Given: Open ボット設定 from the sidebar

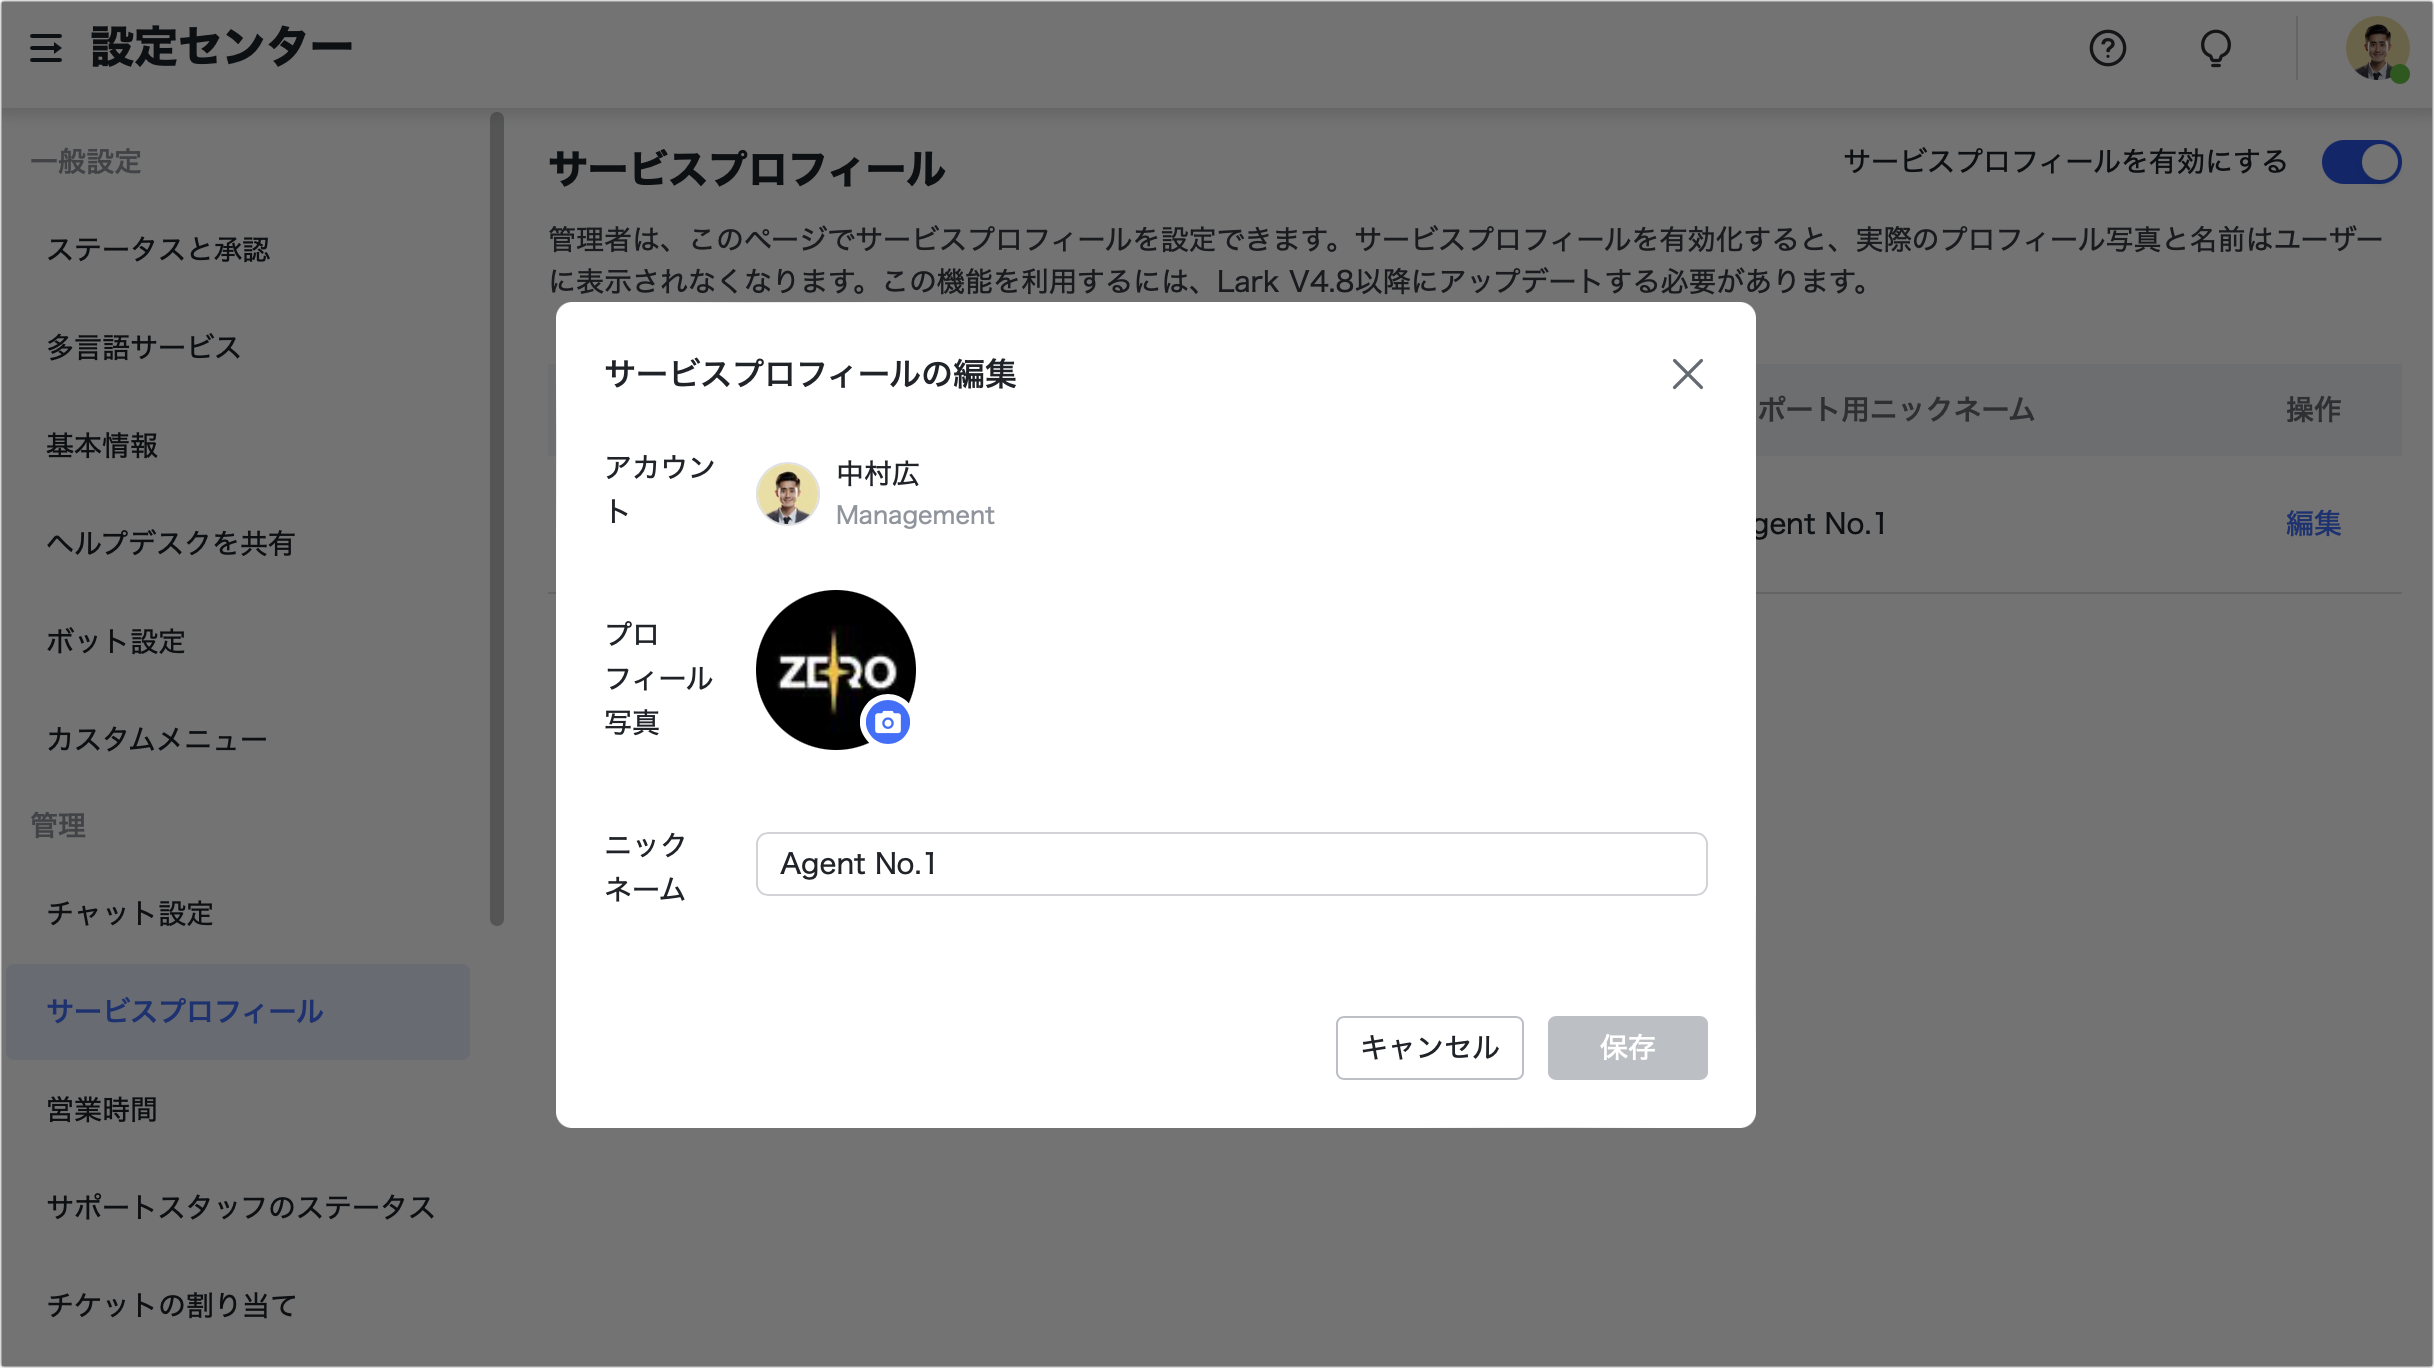Looking at the screenshot, I should [x=115, y=641].
